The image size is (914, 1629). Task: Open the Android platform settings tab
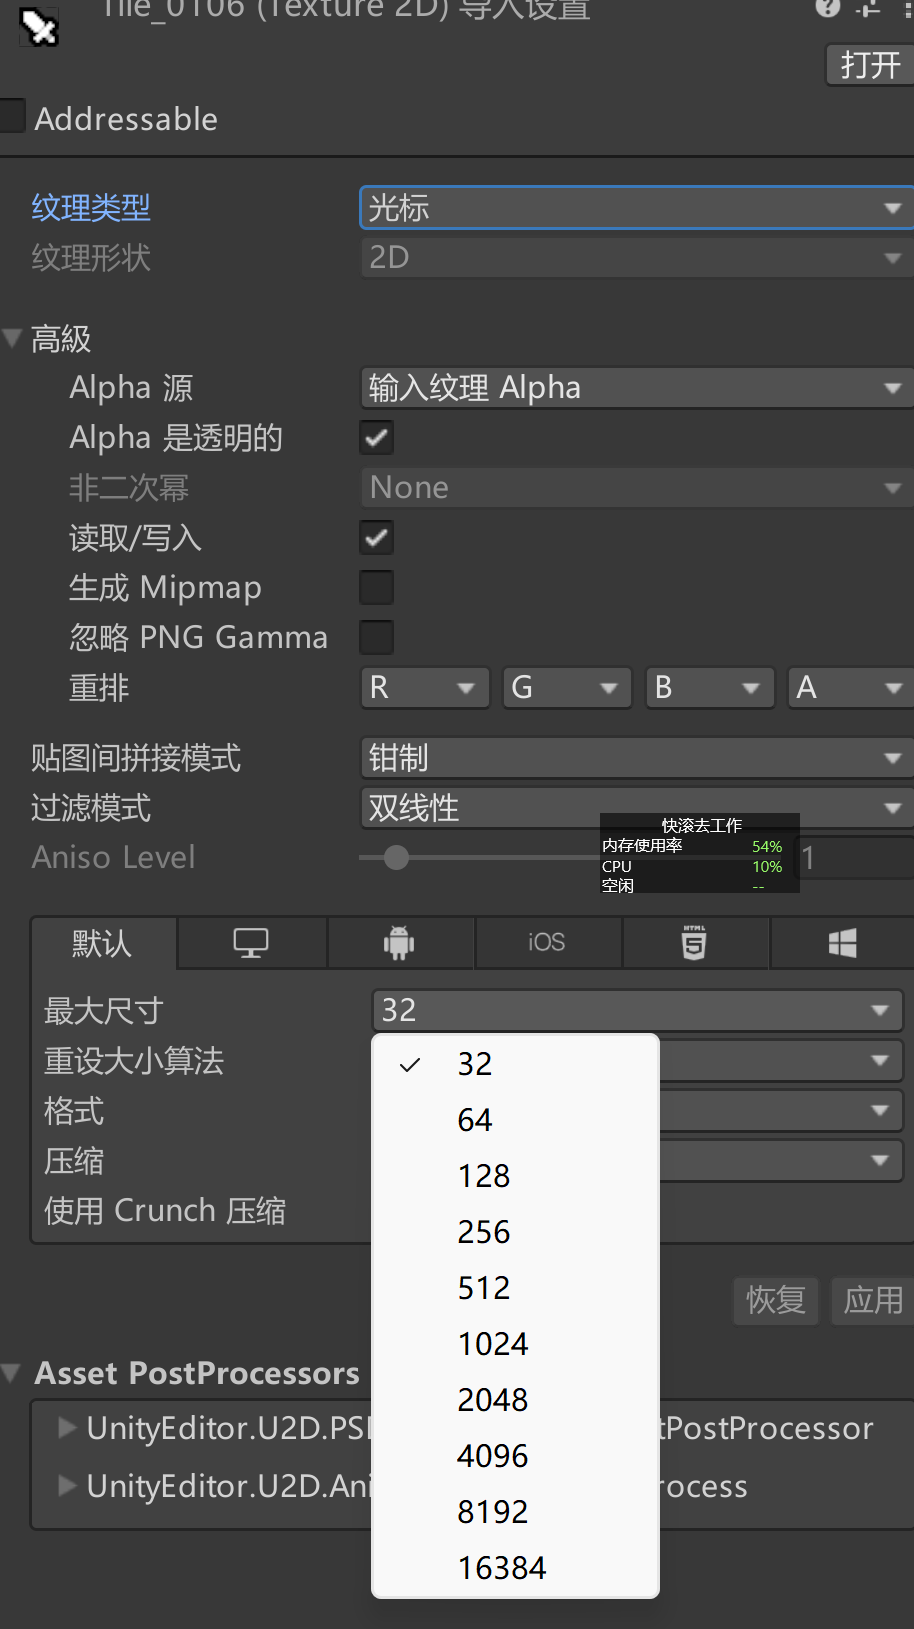(399, 943)
